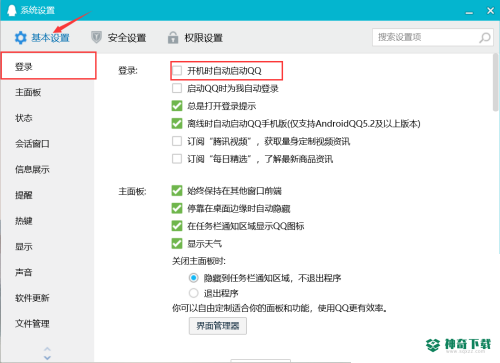
Task: Open the 基本设置 tab
Action: [x=42, y=38]
